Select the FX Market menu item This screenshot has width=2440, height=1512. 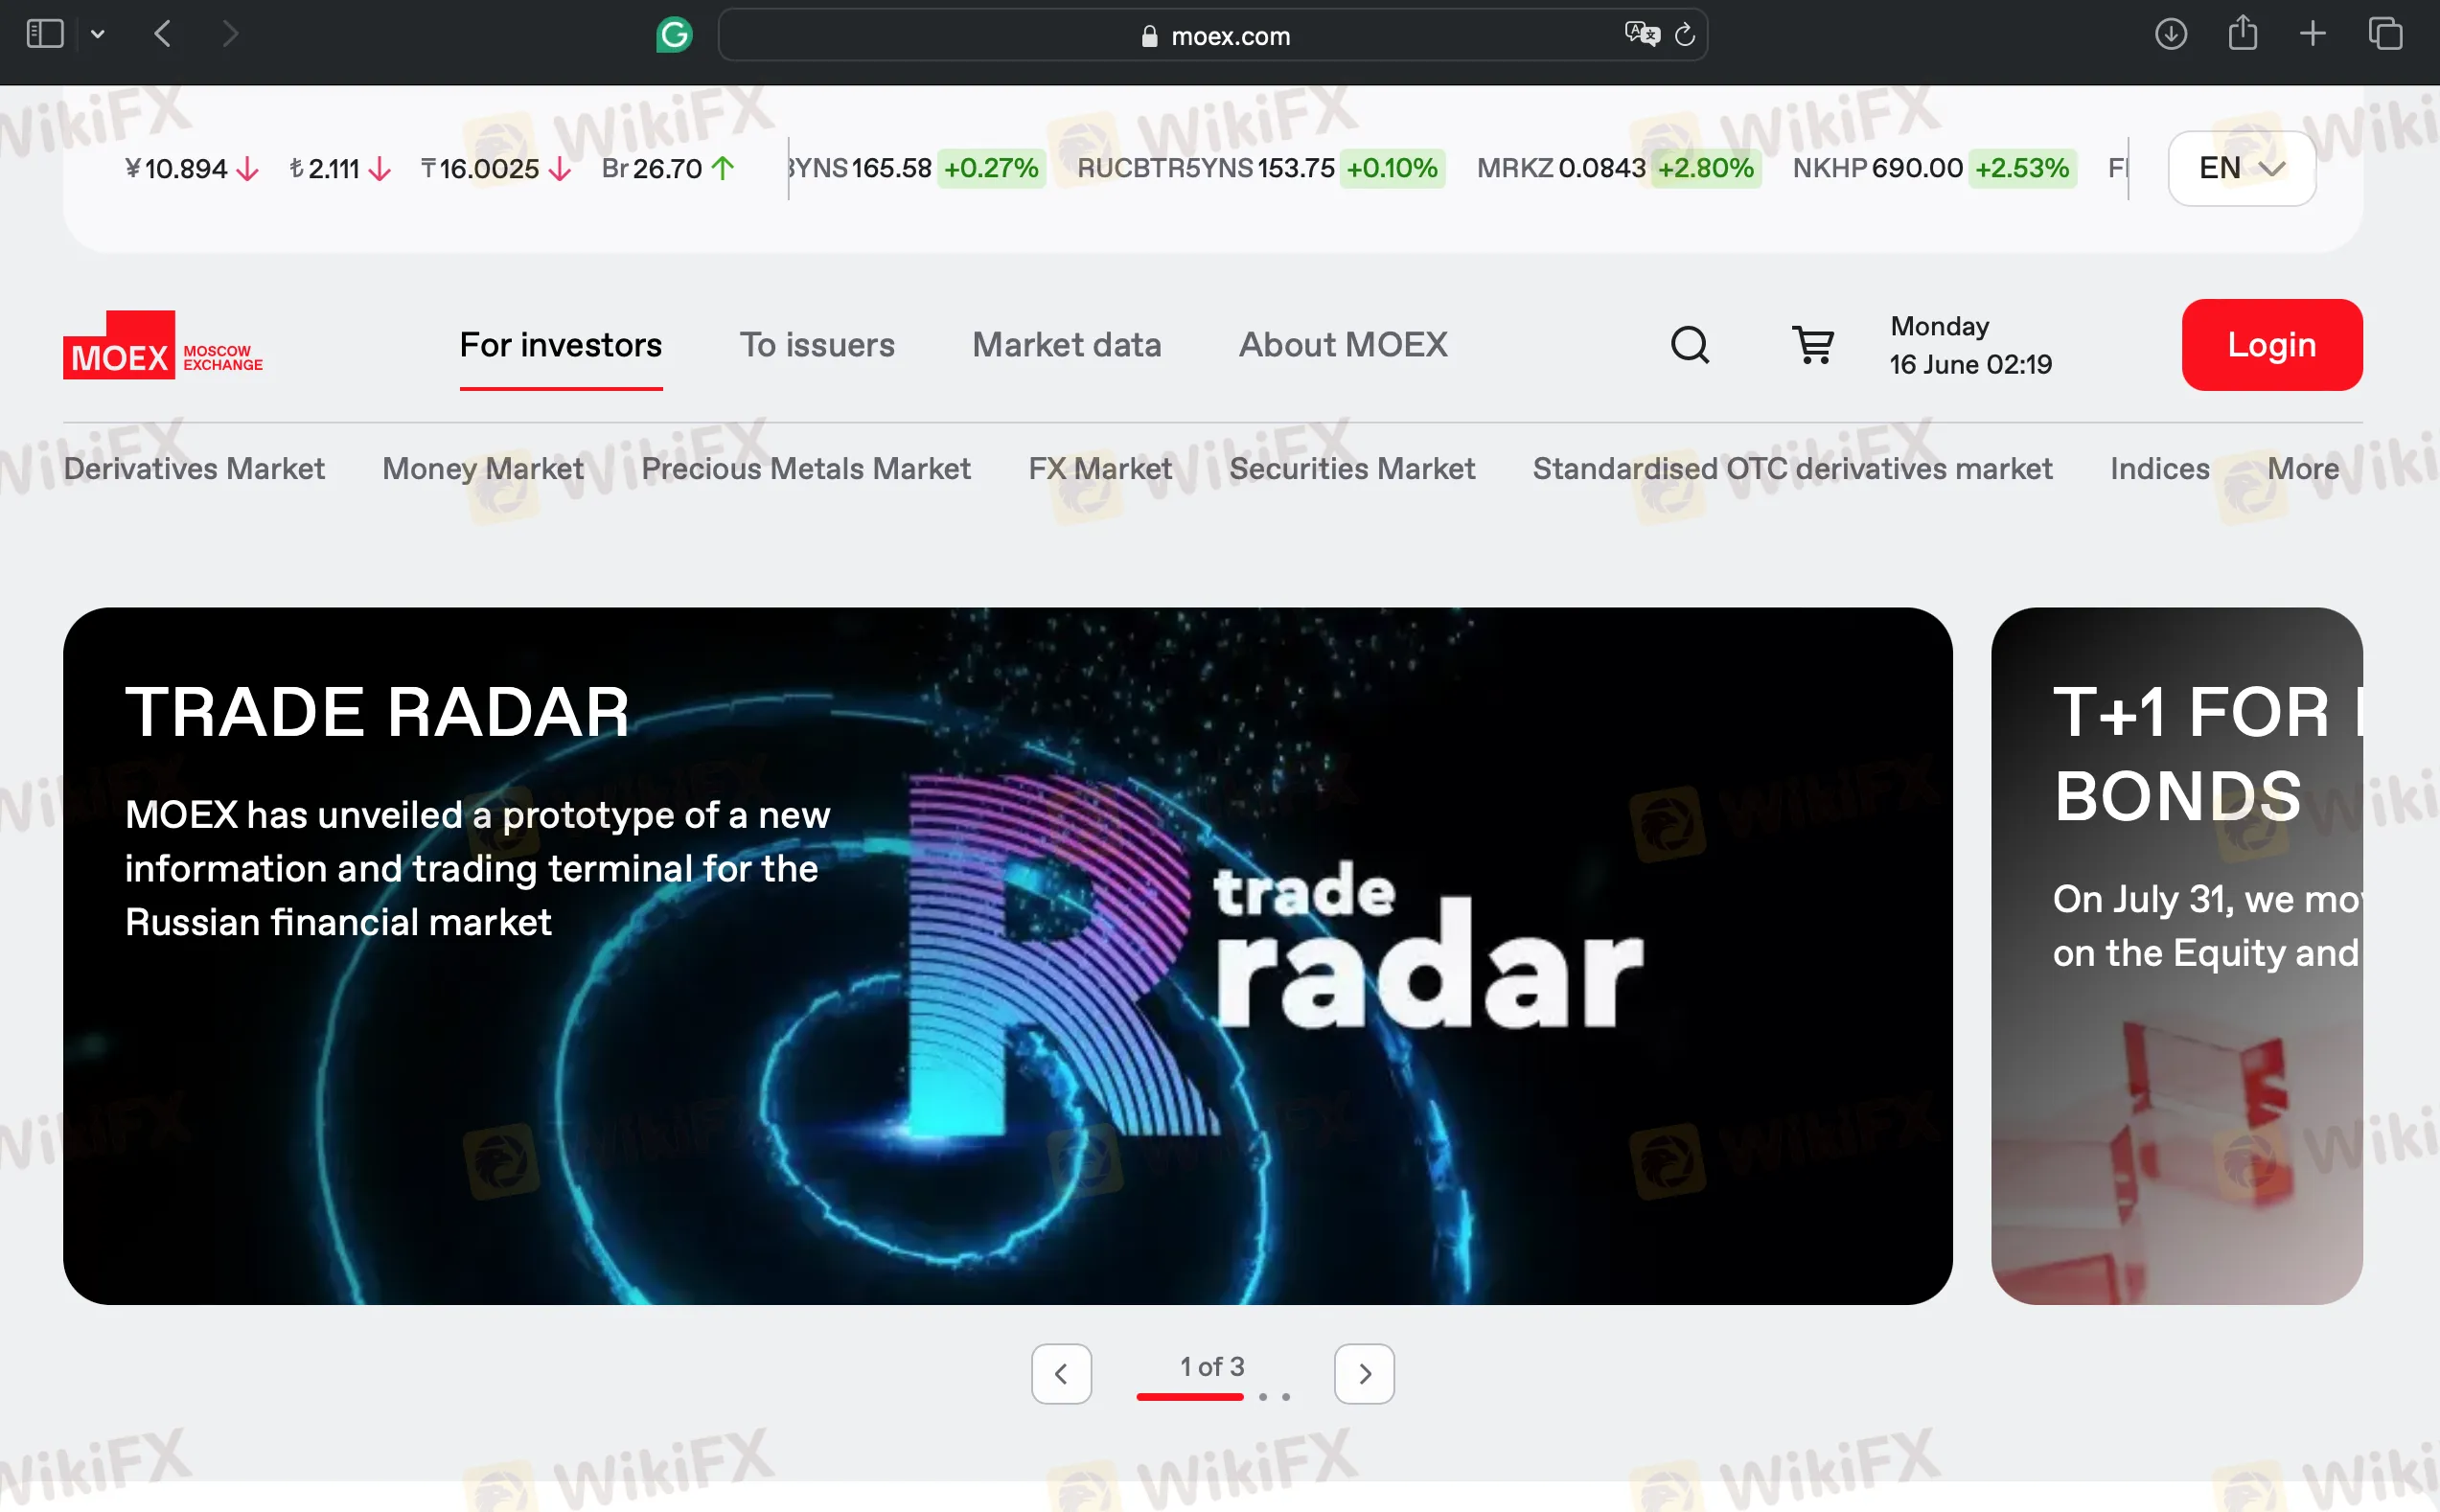[x=1100, y=468]
